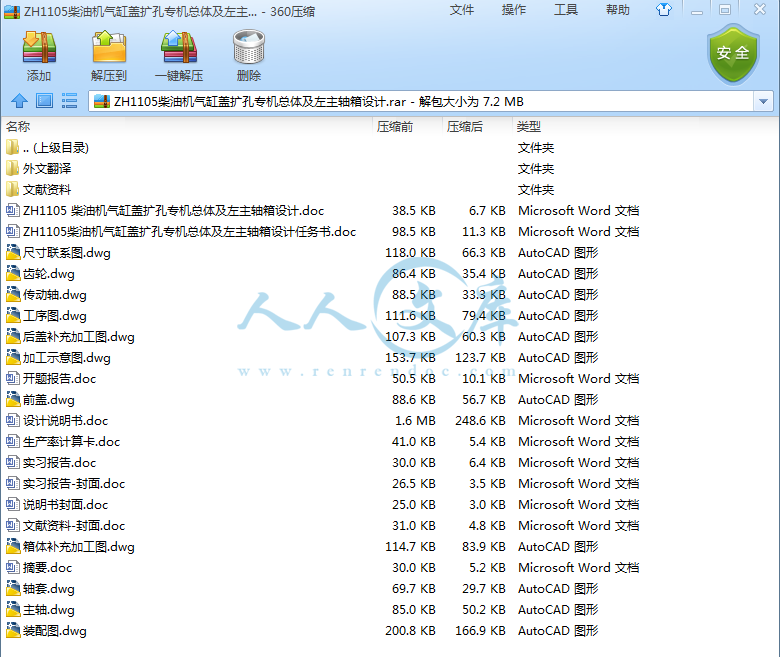Image resolution: width=780 pixels, height=657 pixels.
Task: Open the 操作 menu
Action: click(x=513, y=10)
